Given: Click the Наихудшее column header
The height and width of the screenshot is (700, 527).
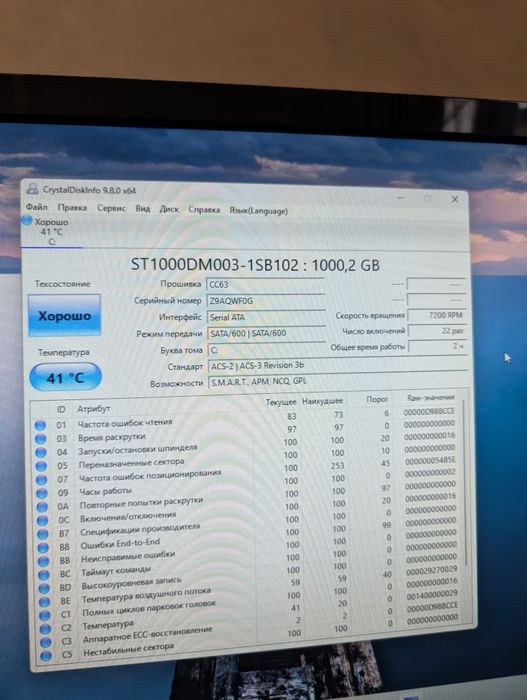Looking at the screenshot, I should pos(322,401).
